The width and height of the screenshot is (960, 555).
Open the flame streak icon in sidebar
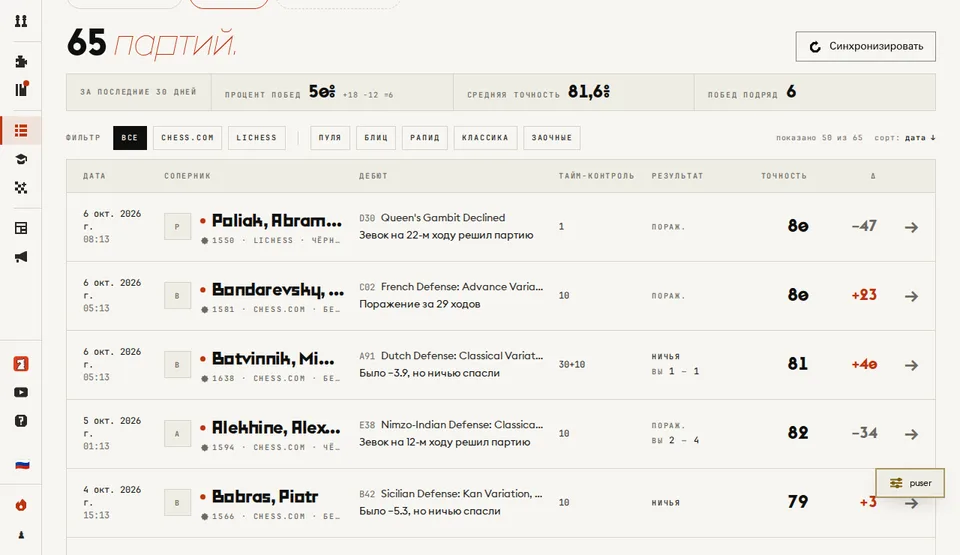21,505
